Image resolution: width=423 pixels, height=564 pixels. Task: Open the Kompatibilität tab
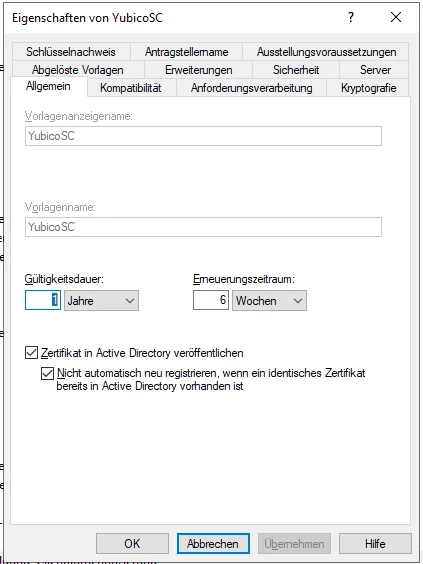(131, 88)
